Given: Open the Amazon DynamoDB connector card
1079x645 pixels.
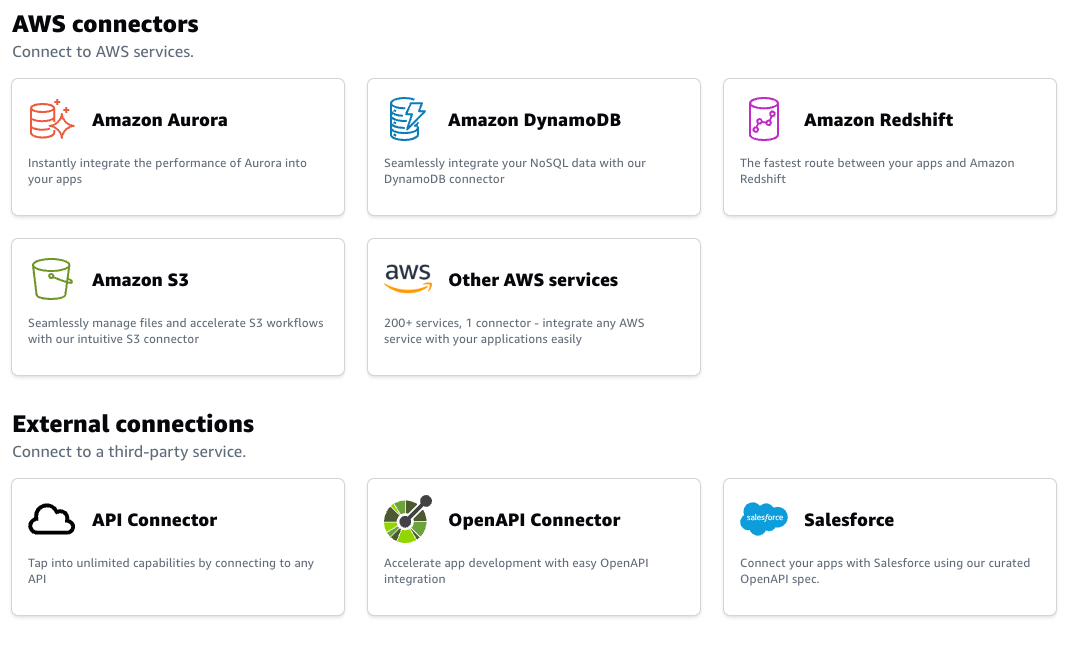Looking at the screenshot, I should (534, 147).
